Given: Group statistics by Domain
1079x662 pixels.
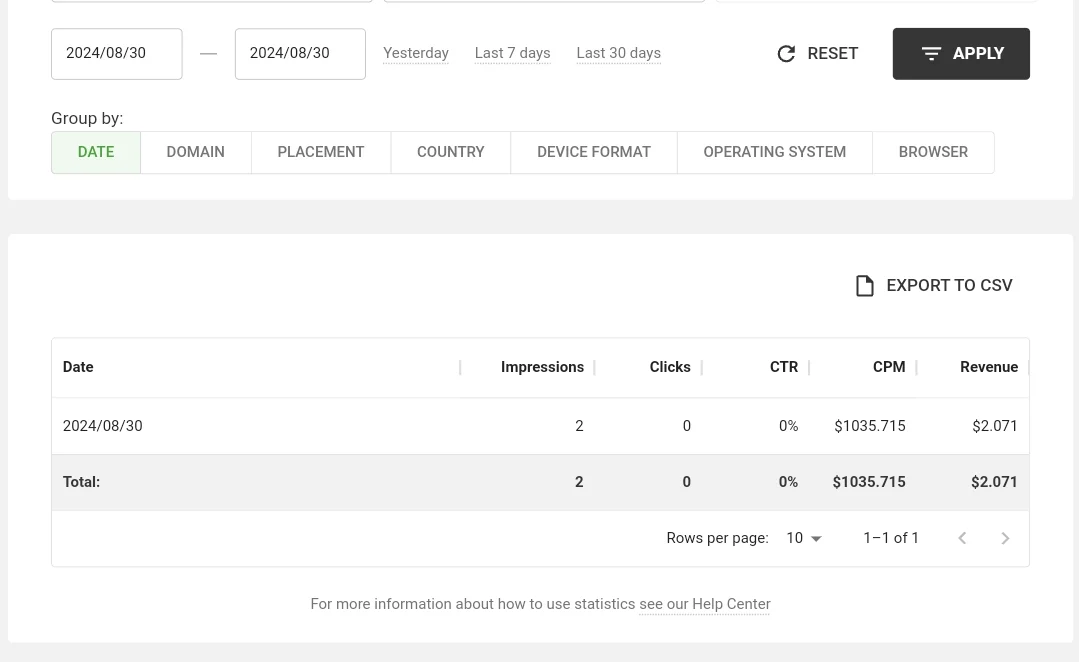Looking at the screenshot, I should point(195,152).
